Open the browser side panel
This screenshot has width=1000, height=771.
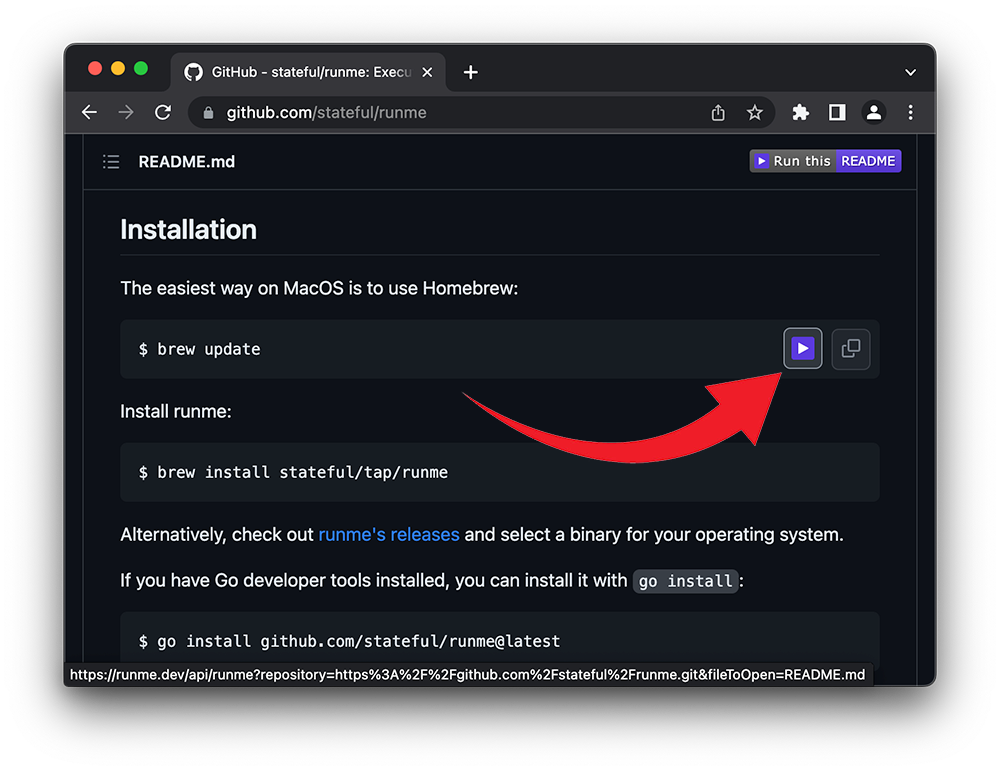point(837,112)
